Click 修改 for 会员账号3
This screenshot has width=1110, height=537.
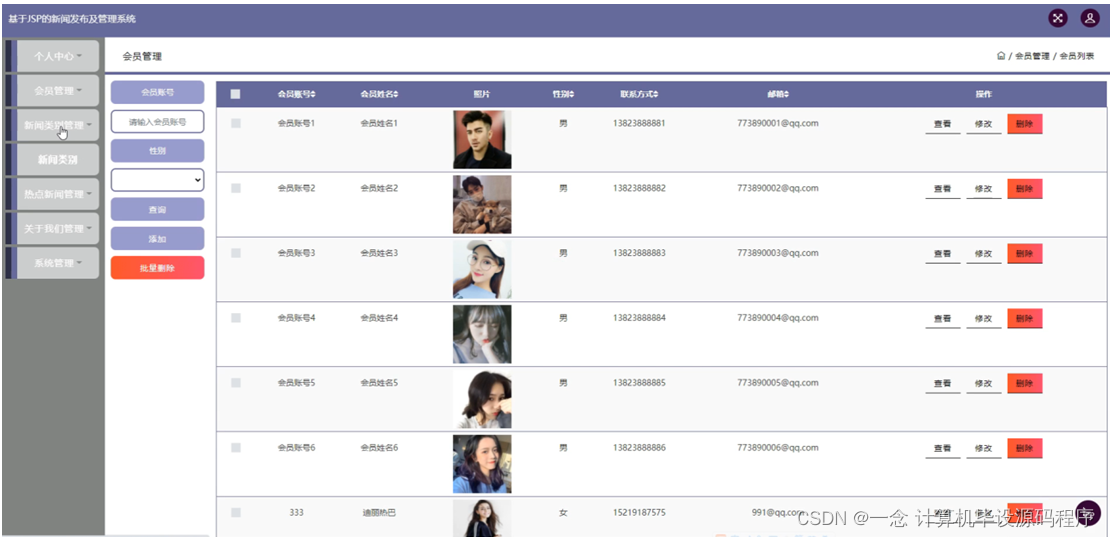point(984,253)
